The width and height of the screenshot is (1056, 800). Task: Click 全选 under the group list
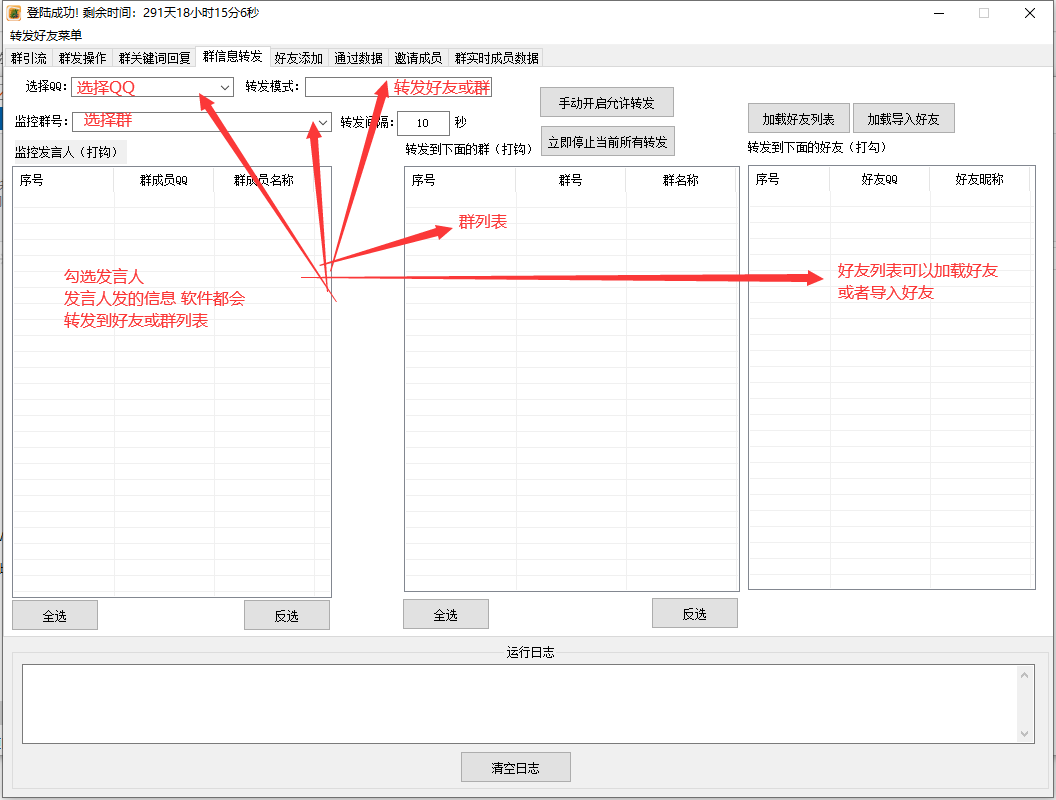click(446, 615)
